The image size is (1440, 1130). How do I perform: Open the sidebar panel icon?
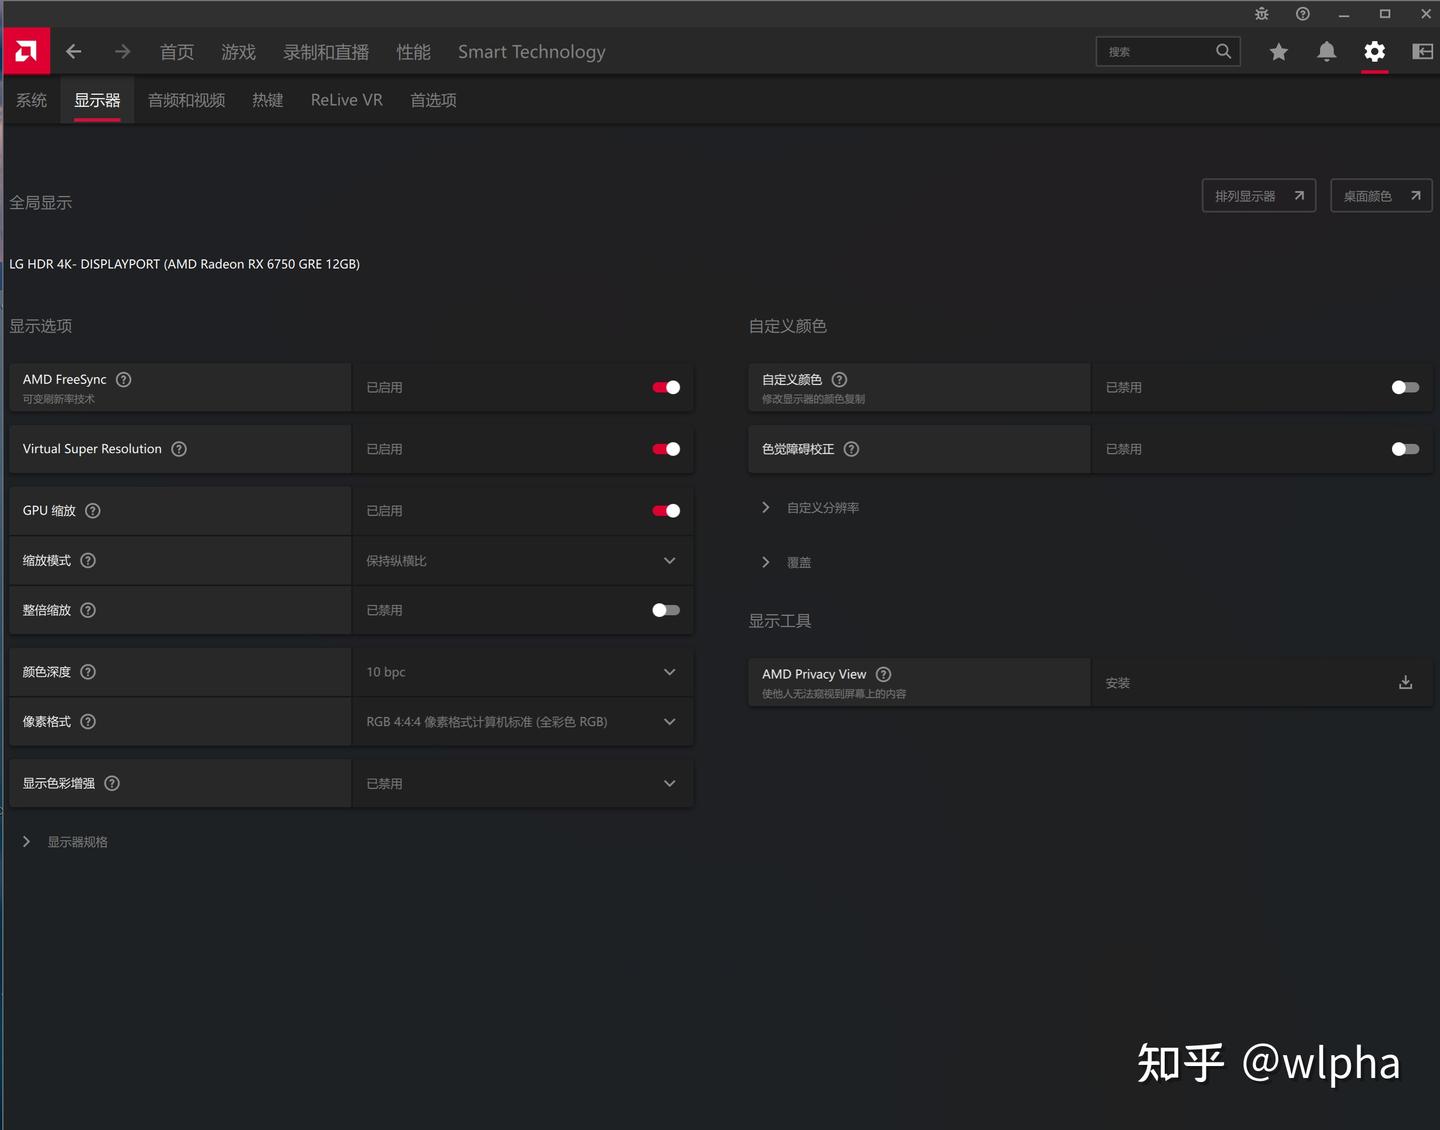click(x=1422, y=51)
